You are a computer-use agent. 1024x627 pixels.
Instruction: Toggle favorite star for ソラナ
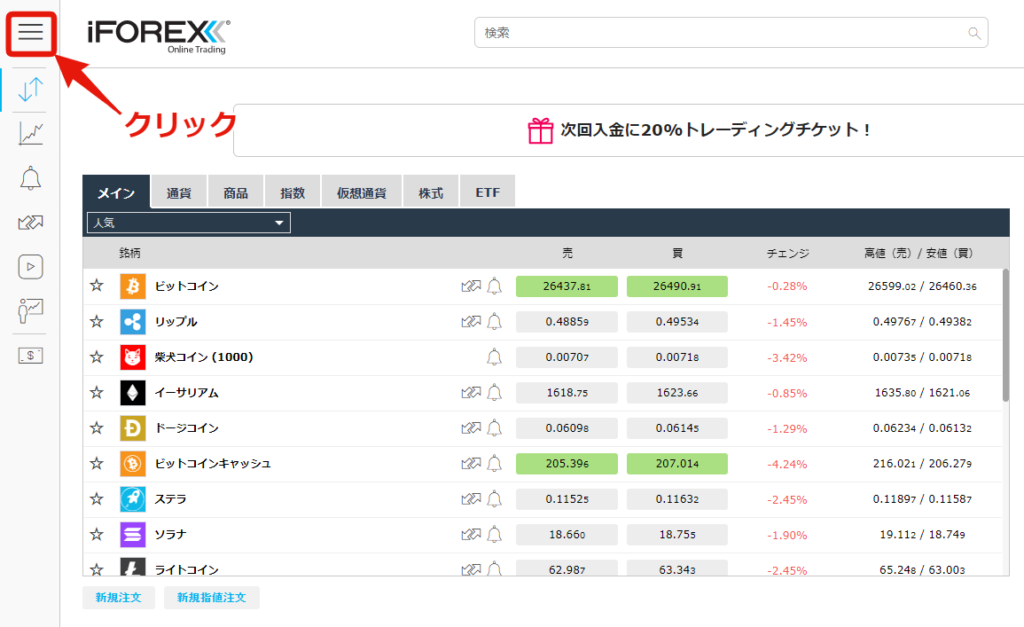(x=97, y=534)
